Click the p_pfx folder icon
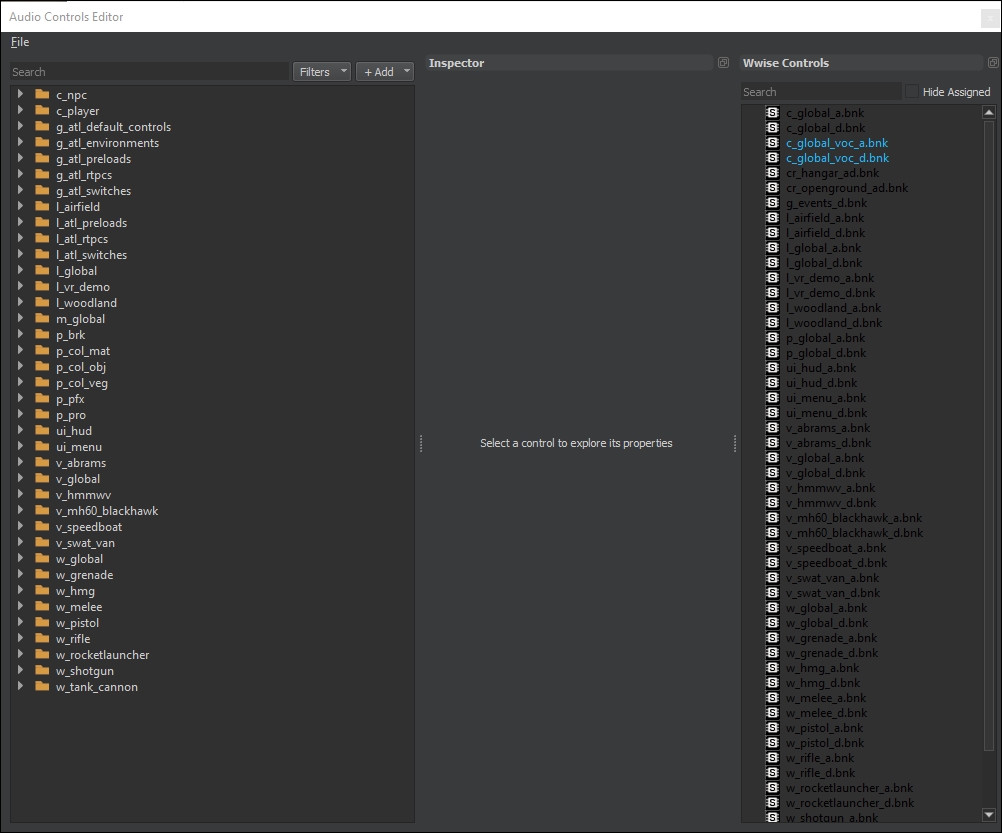The width and height of the screenshot is (1002, 833). coord(42,399)
